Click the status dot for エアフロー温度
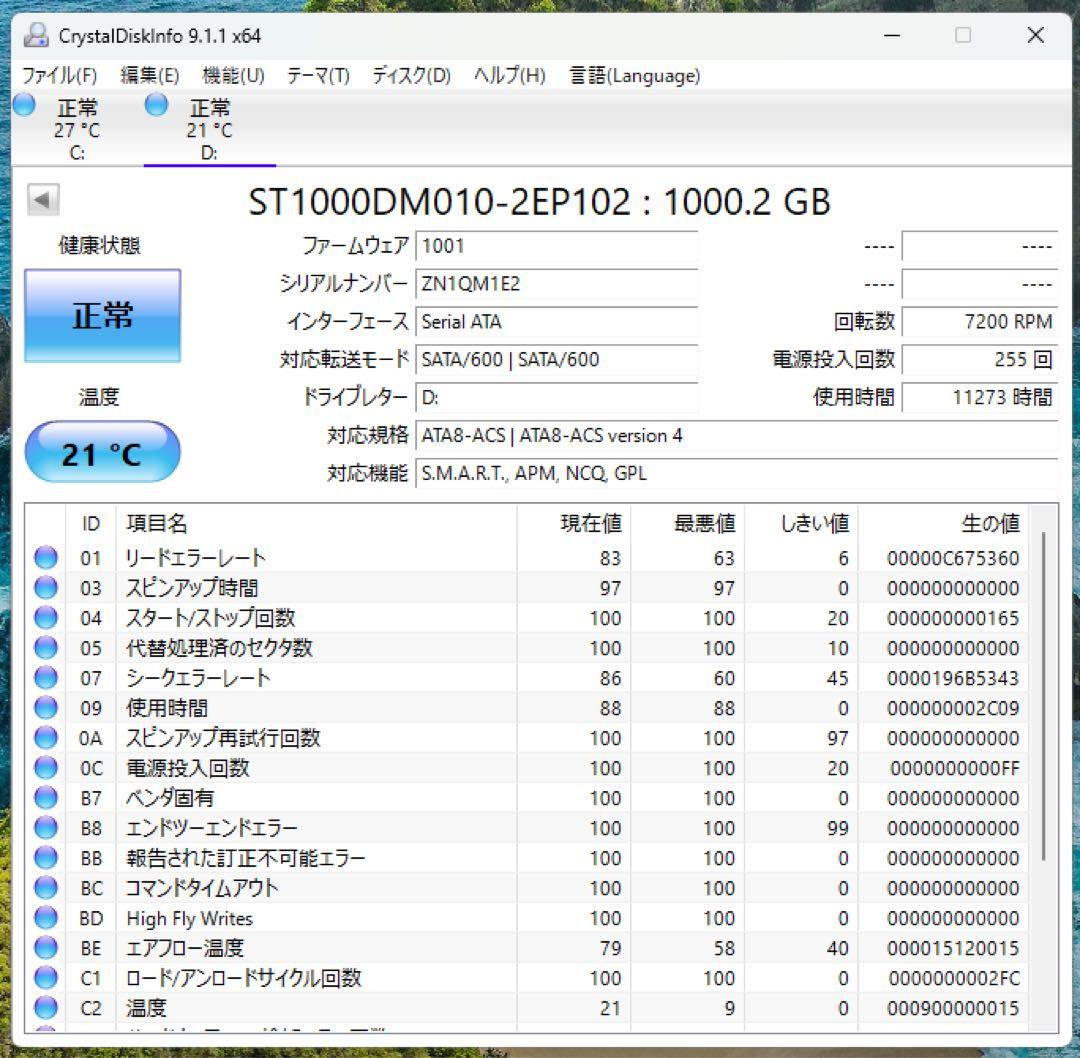1080x1058 pixels. click(45, 948)
